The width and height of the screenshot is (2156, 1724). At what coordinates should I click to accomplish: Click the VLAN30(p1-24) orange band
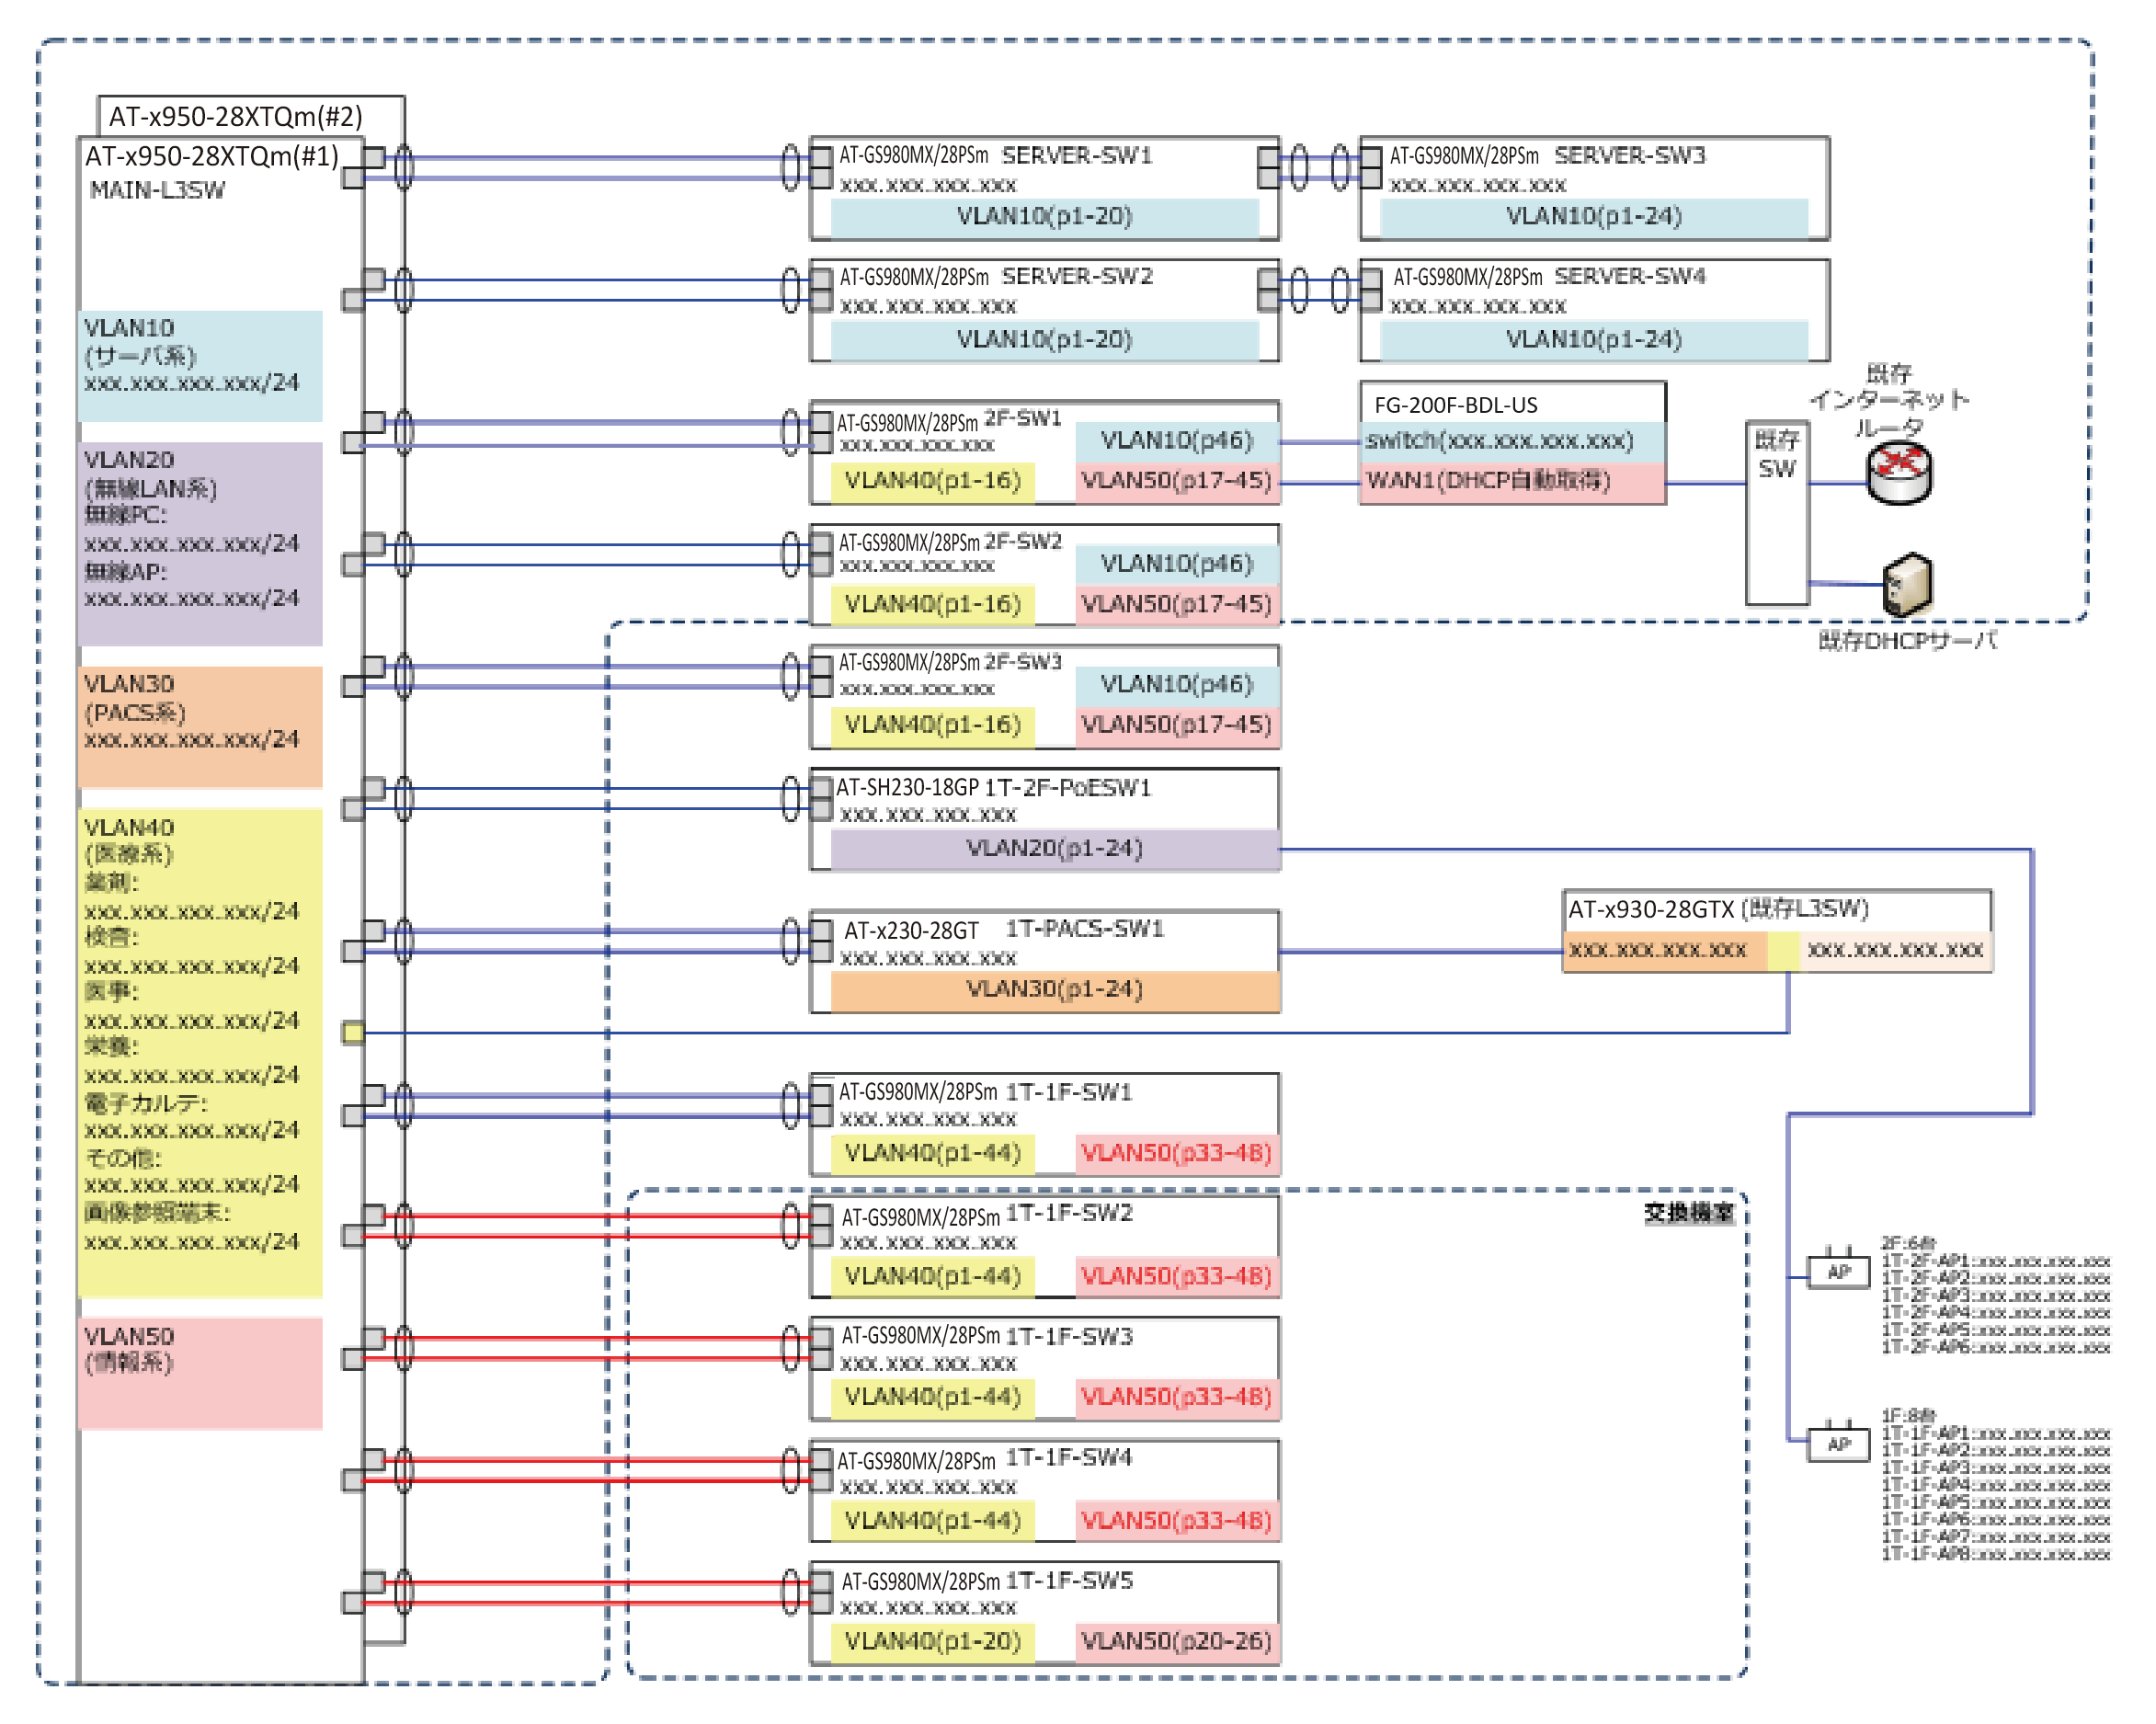(1055, 990)
